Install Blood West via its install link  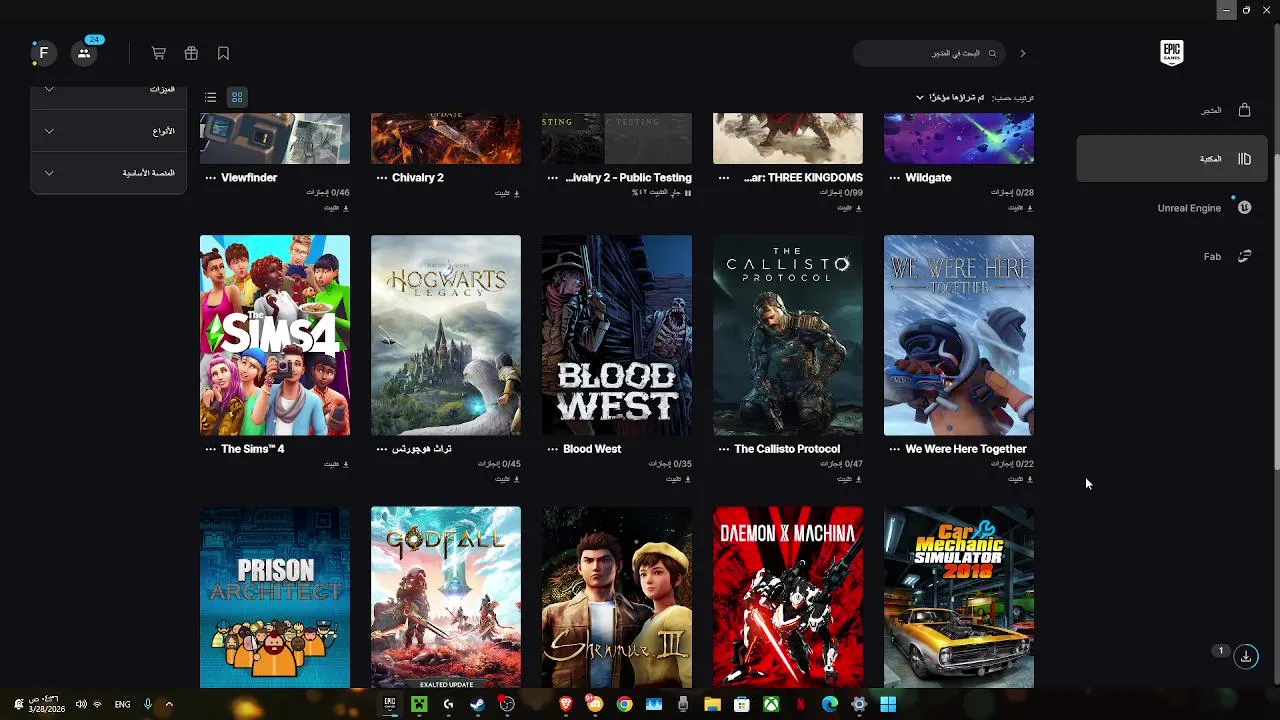pyautogui.click(x=678, y=479)
